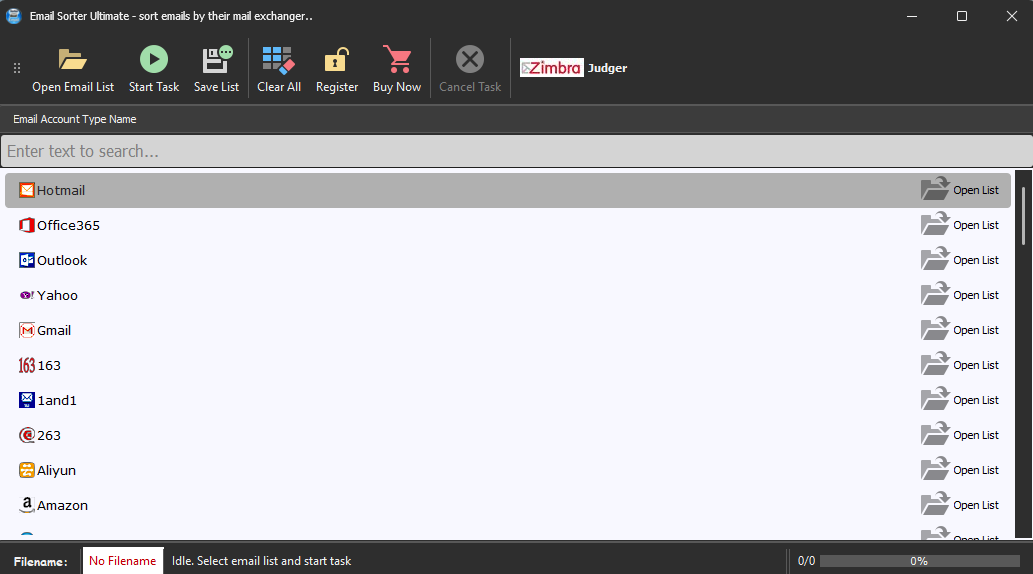Click the search text box
This screenshot has height=574, width=1033.
tap(516, 152)
